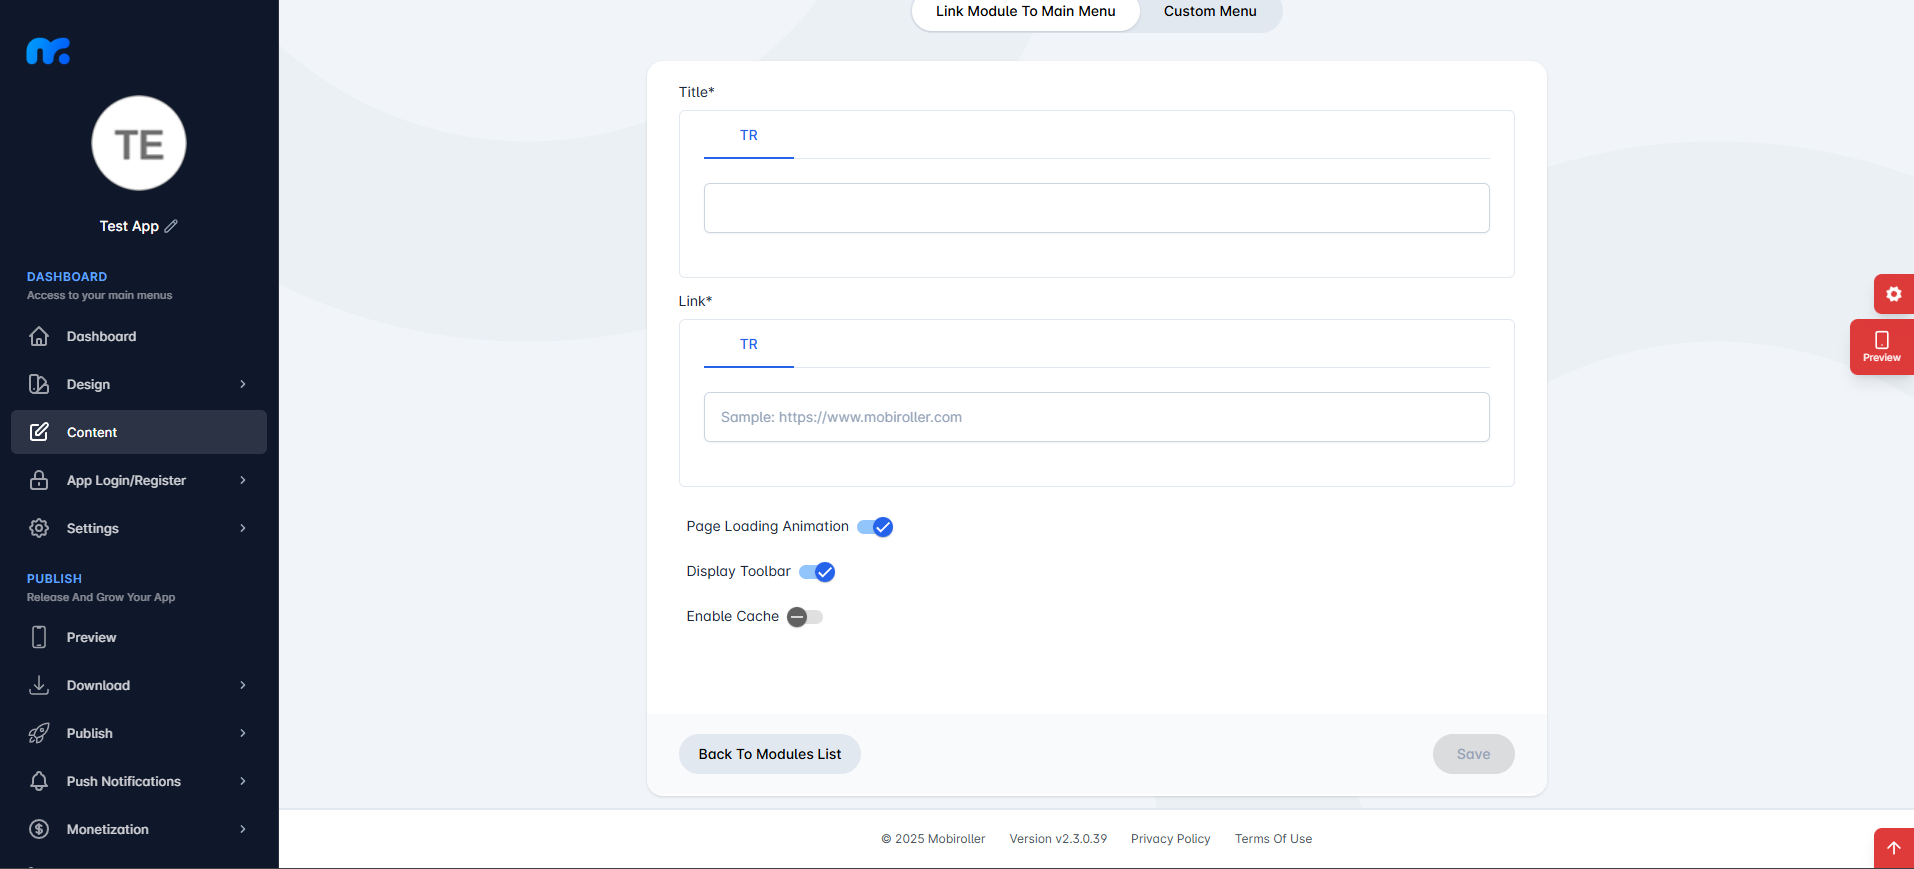Open the red settings gear button
The width and height of the screenshot is (1914, 869).
point(1894,294)
